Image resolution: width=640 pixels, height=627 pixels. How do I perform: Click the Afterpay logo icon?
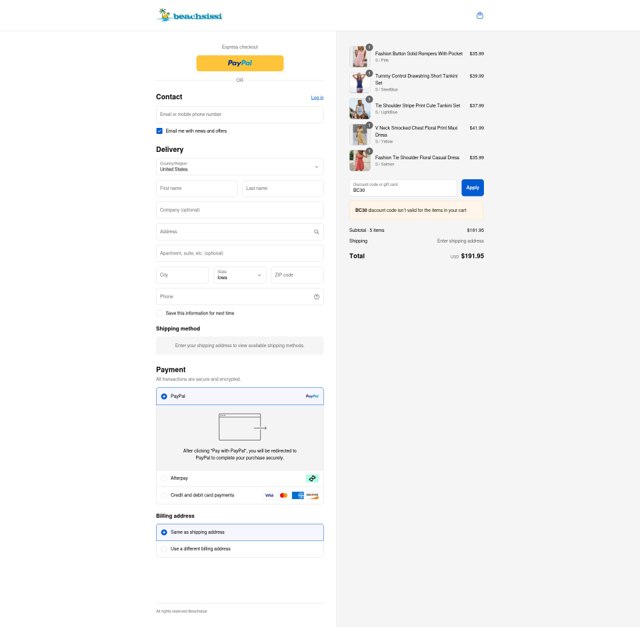tap(312, 478)
